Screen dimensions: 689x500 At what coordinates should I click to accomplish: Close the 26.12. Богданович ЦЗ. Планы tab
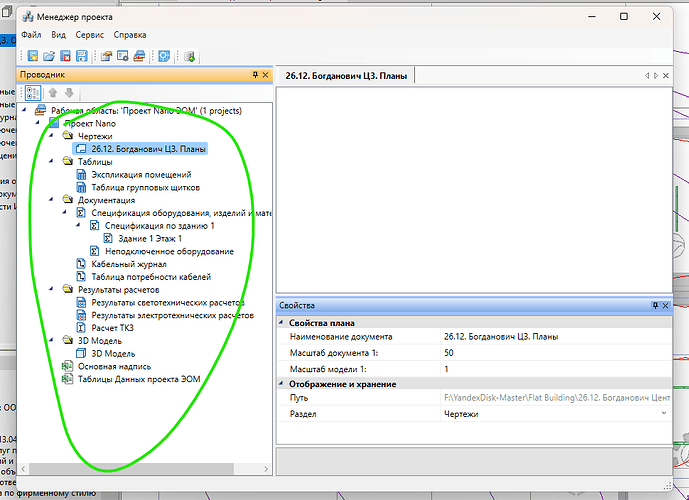(x=666, y=76)
